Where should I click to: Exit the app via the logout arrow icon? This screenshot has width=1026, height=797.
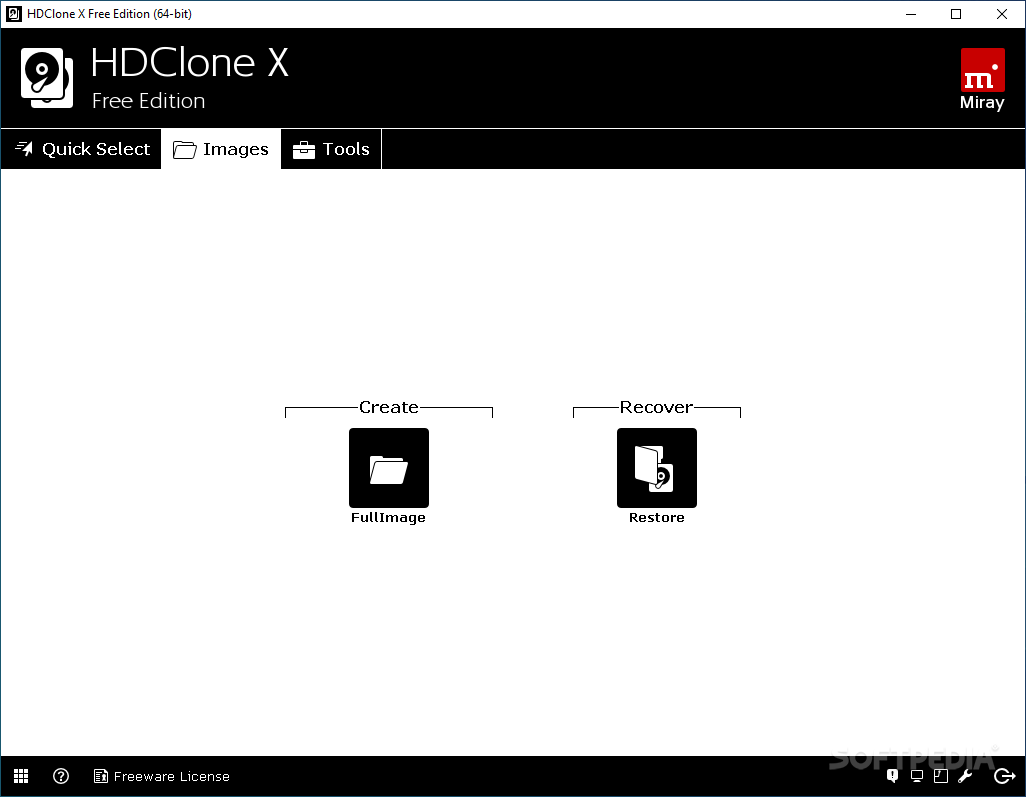click(1004, 776)
